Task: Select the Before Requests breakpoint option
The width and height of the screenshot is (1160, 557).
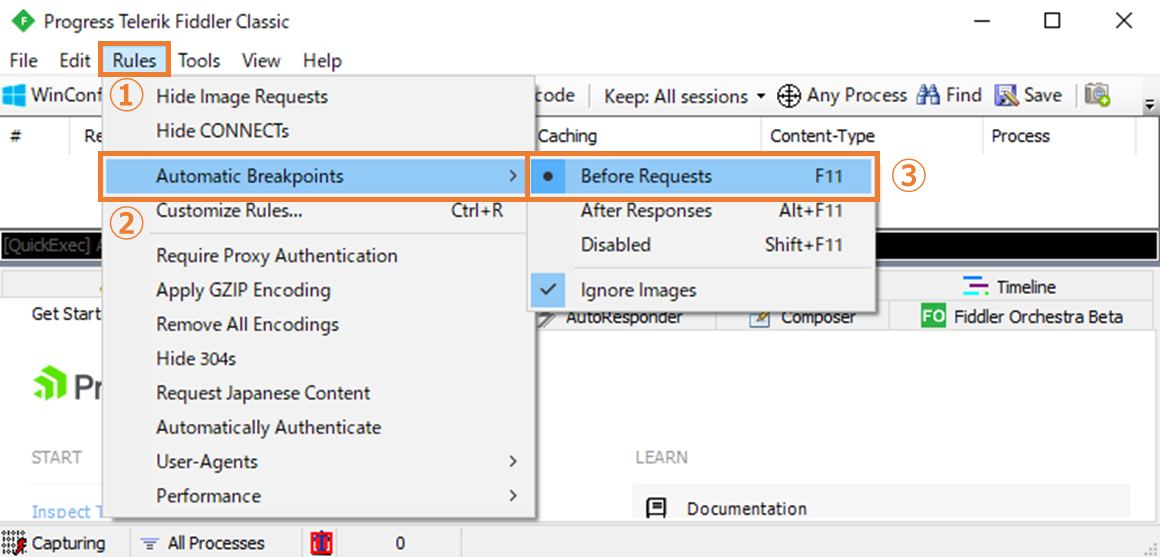Action: (646, 177)
